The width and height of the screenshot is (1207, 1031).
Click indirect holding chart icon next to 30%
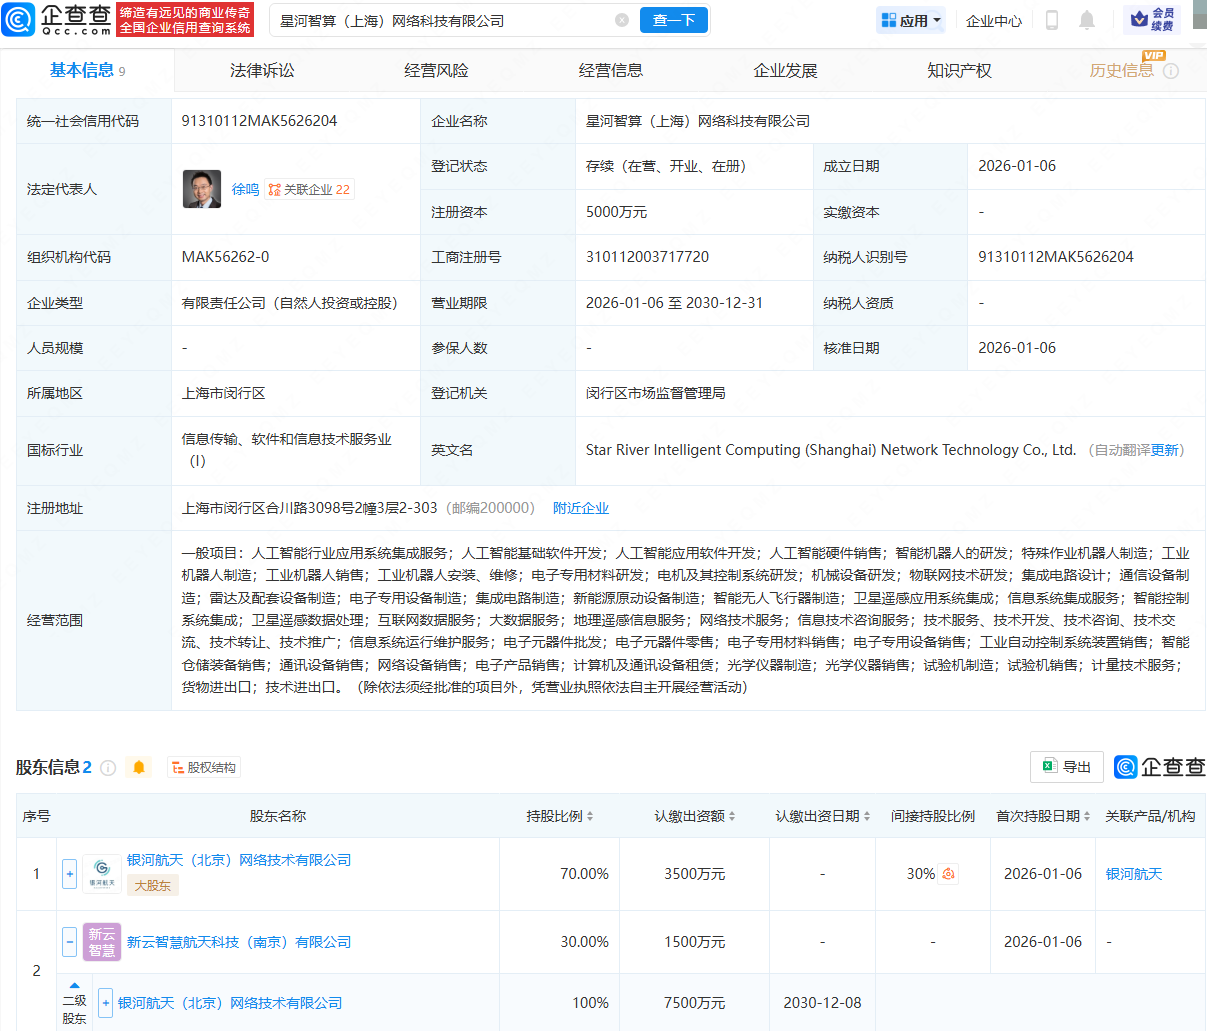tap(948, 874)
